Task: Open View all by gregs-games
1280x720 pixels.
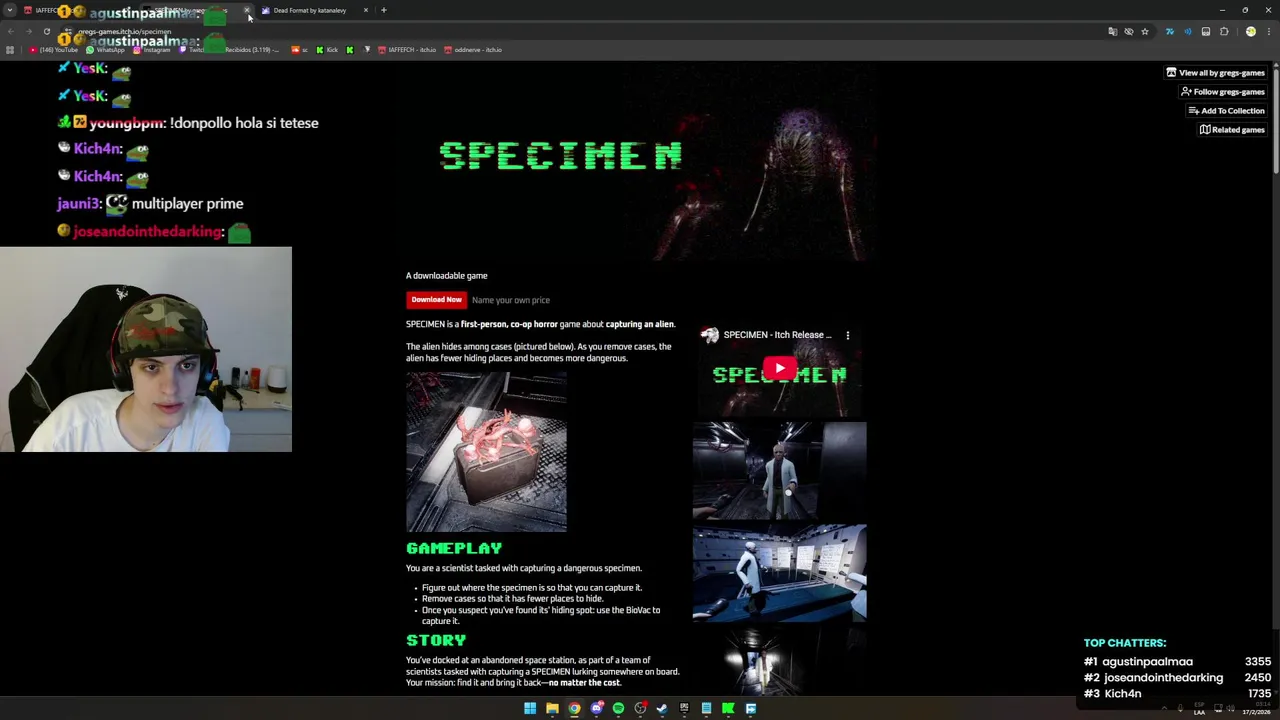Action: point(1215,73)
